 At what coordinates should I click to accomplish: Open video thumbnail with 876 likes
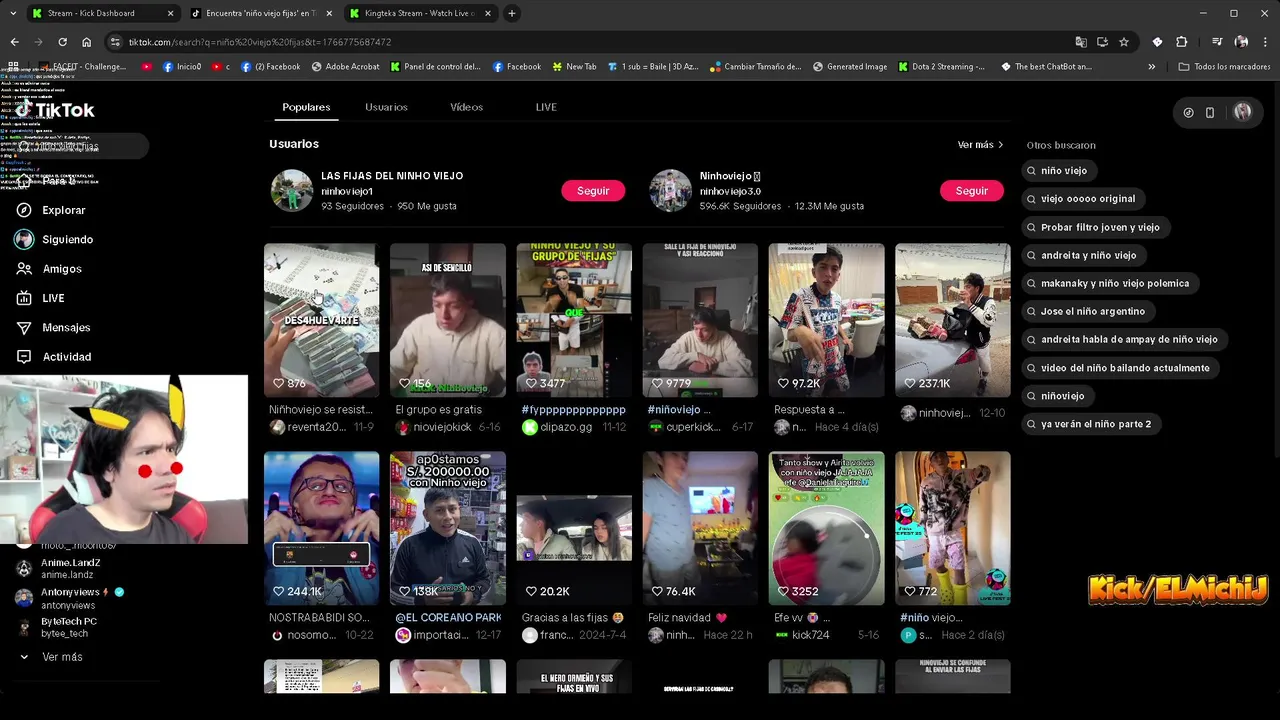[x=321, y=320]
